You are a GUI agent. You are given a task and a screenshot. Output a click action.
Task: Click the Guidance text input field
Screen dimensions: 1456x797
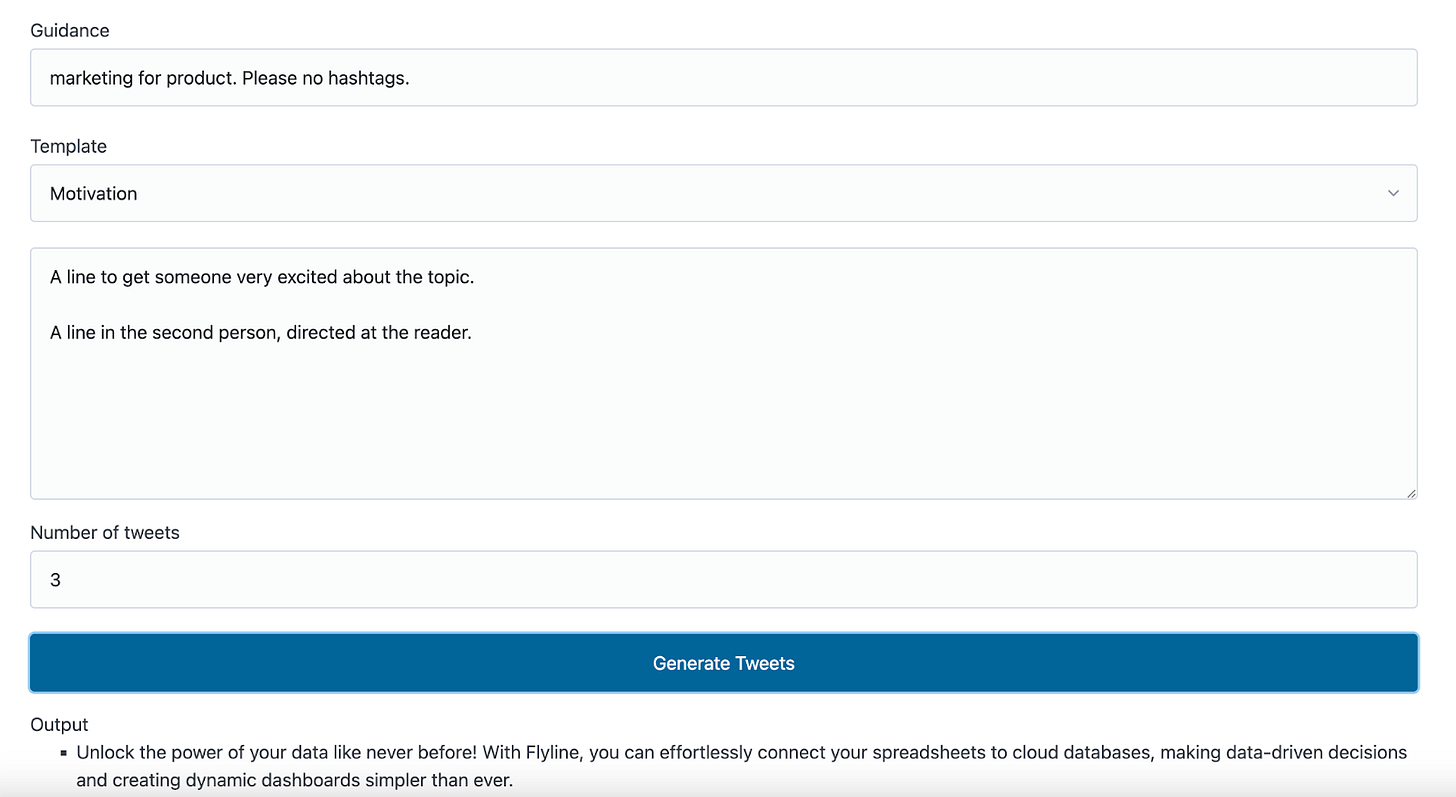coord(723,77)
